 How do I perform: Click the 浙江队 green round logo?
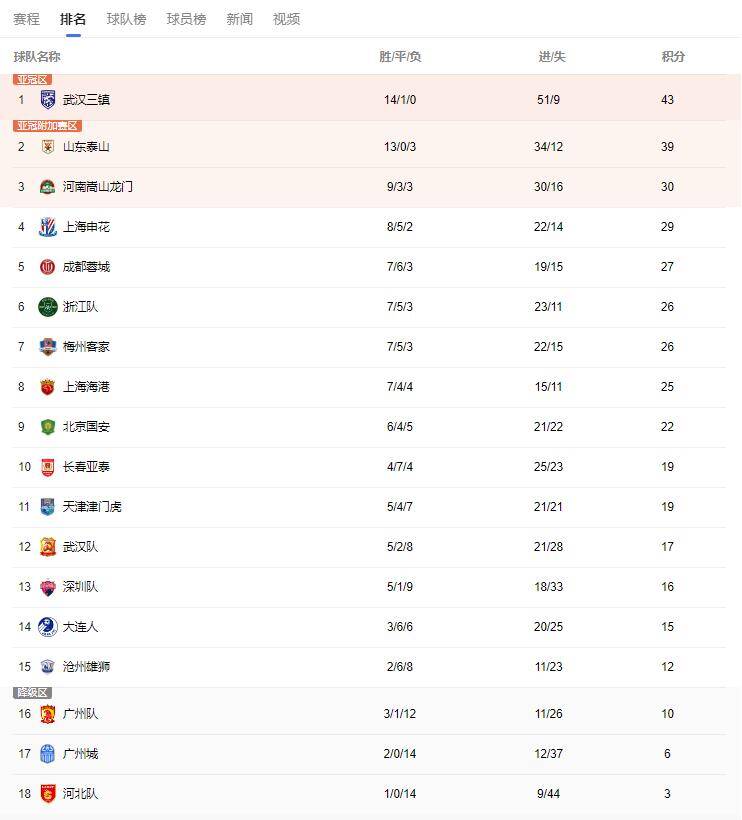pos(48,307)
